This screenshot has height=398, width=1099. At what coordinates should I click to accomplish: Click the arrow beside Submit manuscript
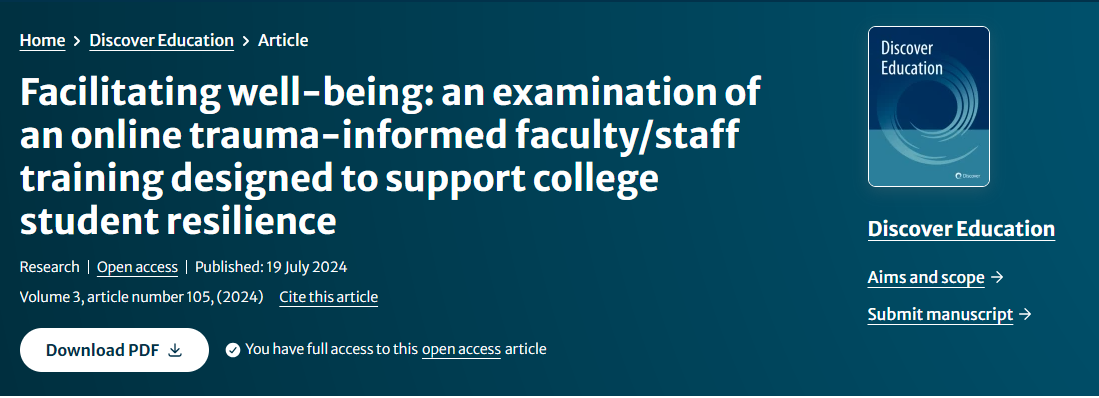click(1025, 315)
